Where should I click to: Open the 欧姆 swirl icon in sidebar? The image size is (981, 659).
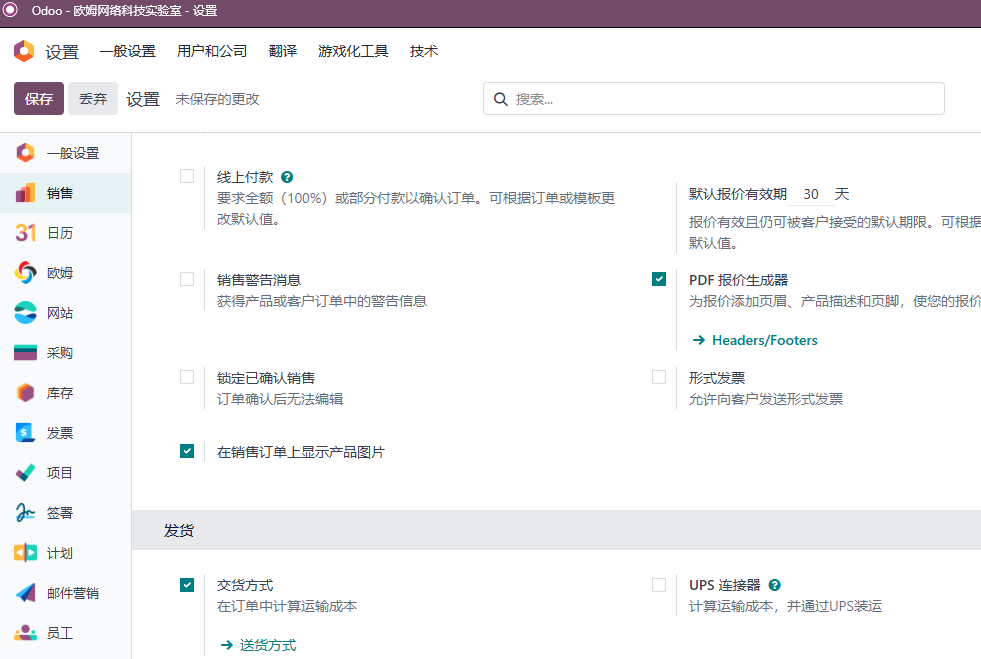(25, 273)
